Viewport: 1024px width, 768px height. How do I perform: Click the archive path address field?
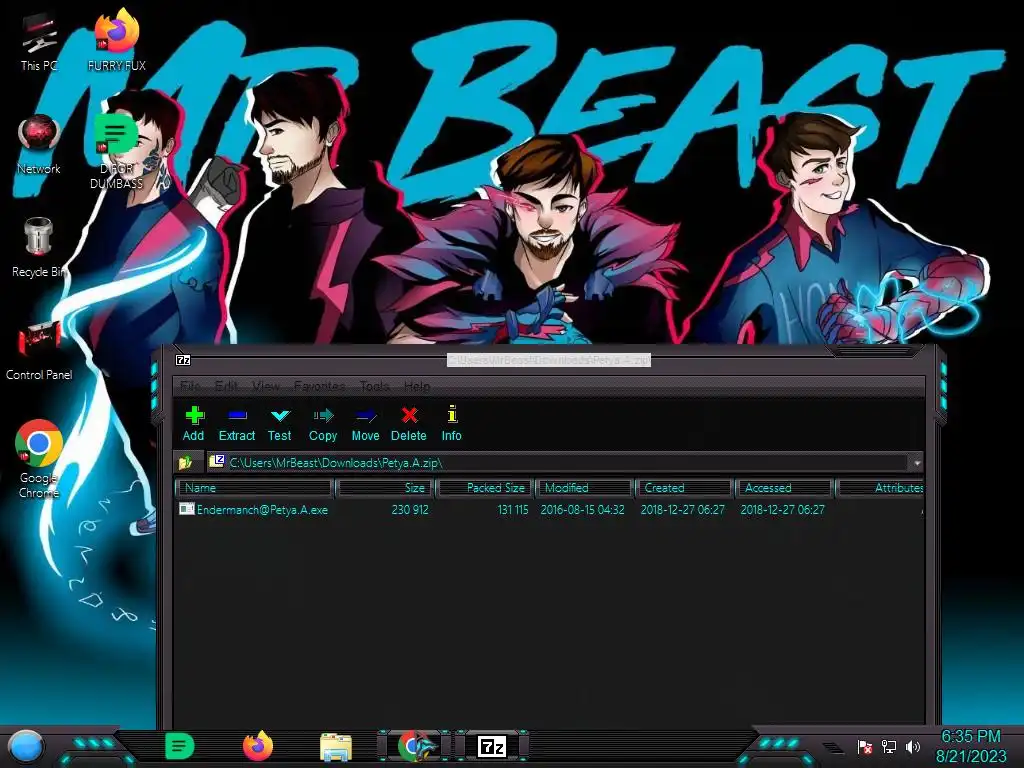(x=559, y=462)
